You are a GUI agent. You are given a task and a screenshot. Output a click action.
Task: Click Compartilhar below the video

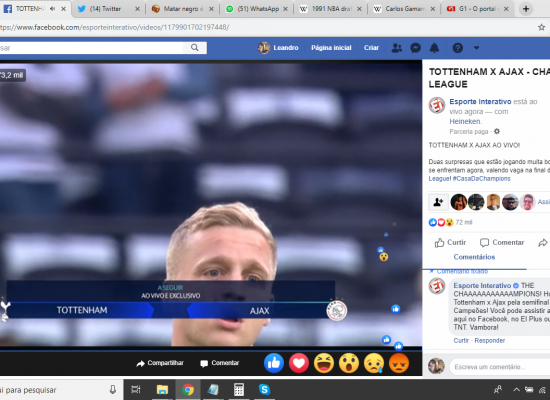pyautogui.click(x=160, y=363)
